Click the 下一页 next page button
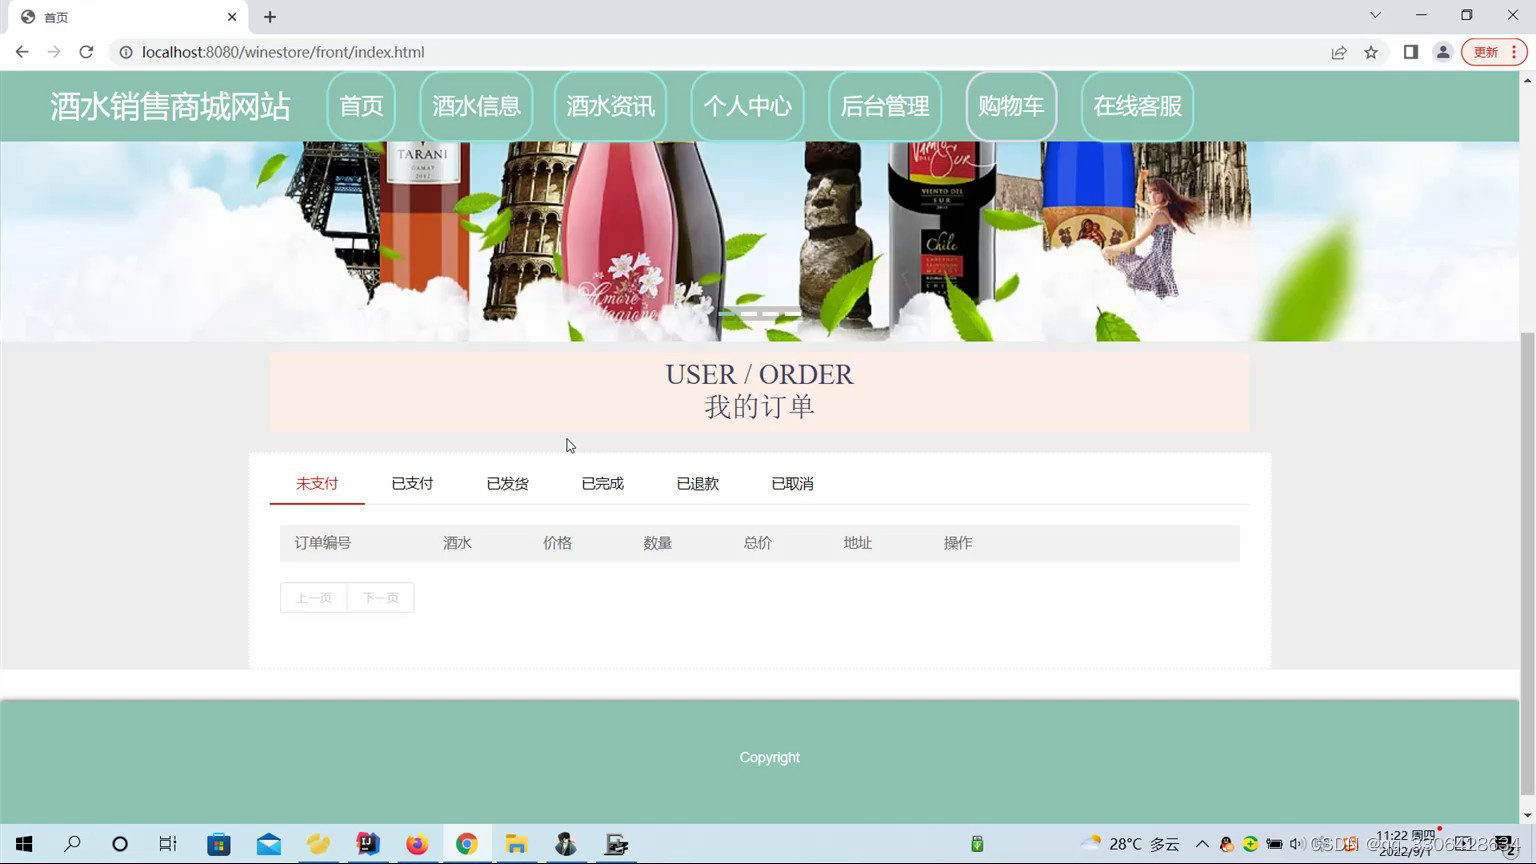The width and height of the screenshot is (1536, 864). pos(380,598)
